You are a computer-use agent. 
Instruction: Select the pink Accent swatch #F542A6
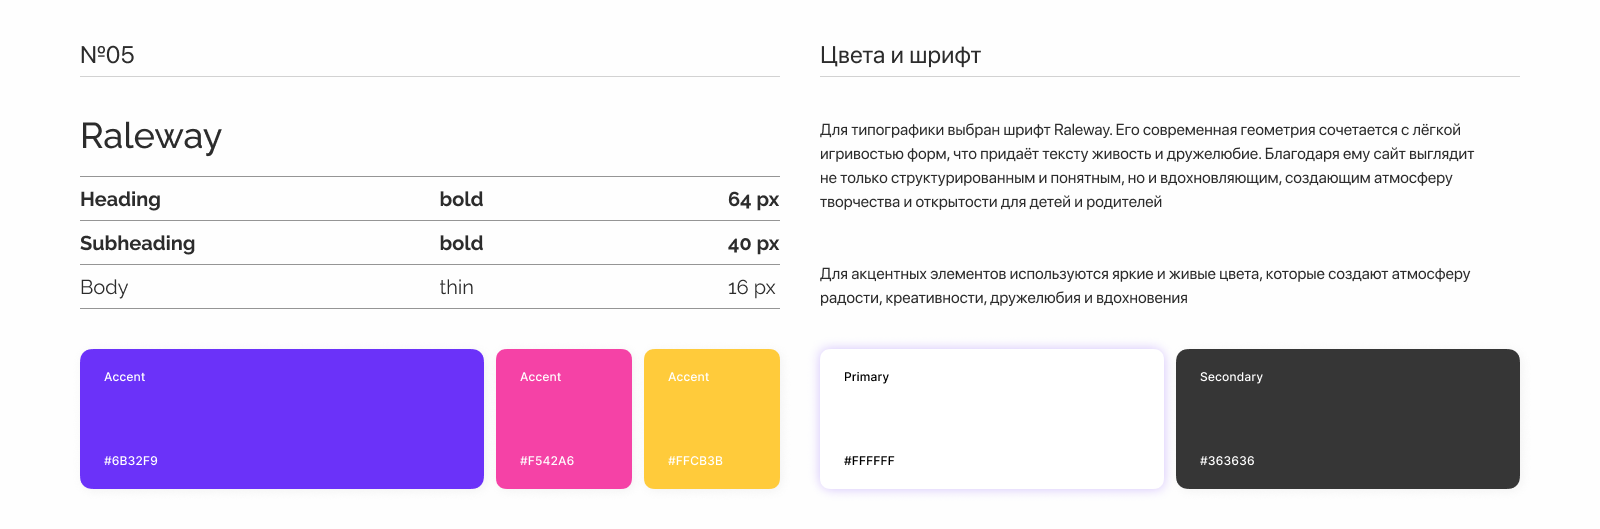tap(563, 418)
